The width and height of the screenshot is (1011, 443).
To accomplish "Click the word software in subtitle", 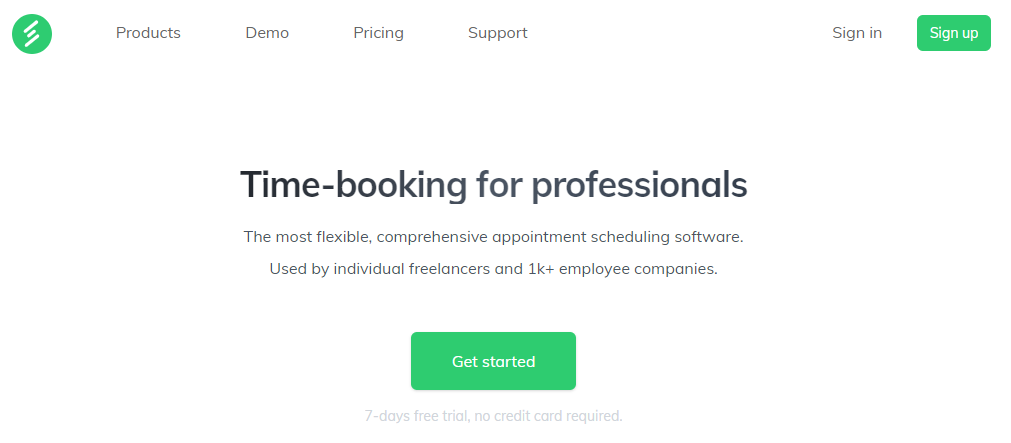I will click(x=709, y=237).
